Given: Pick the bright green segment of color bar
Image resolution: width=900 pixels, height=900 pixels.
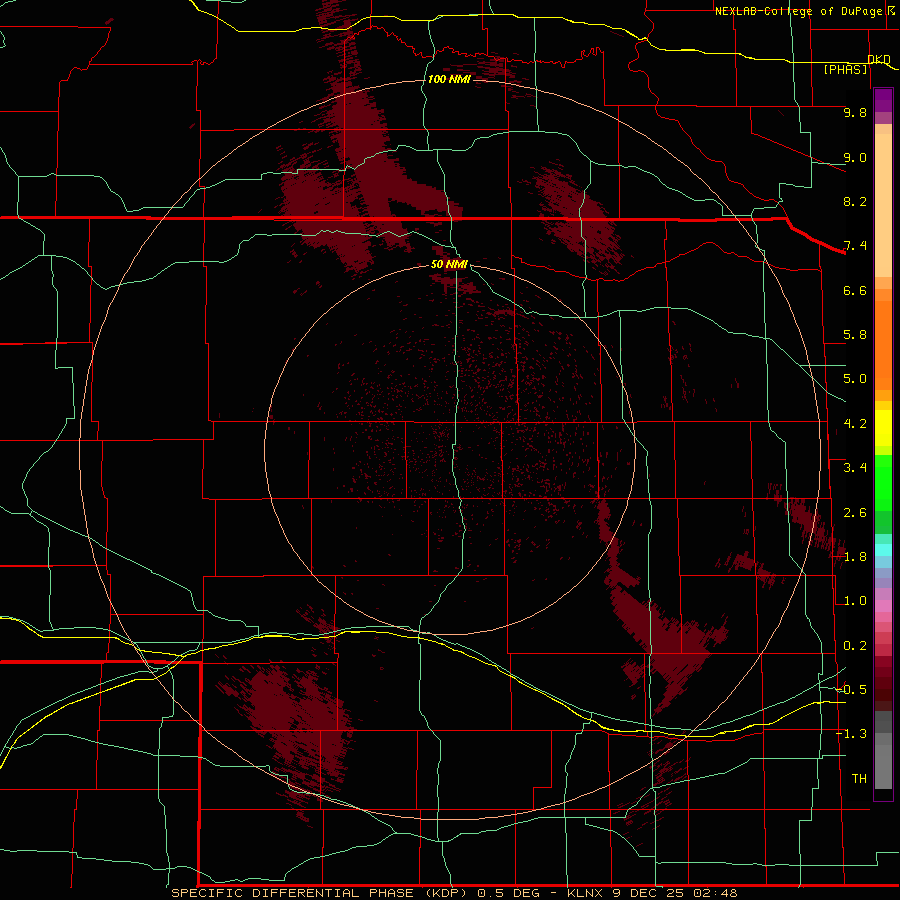Looking at the screenshot, I should (883, 482).
